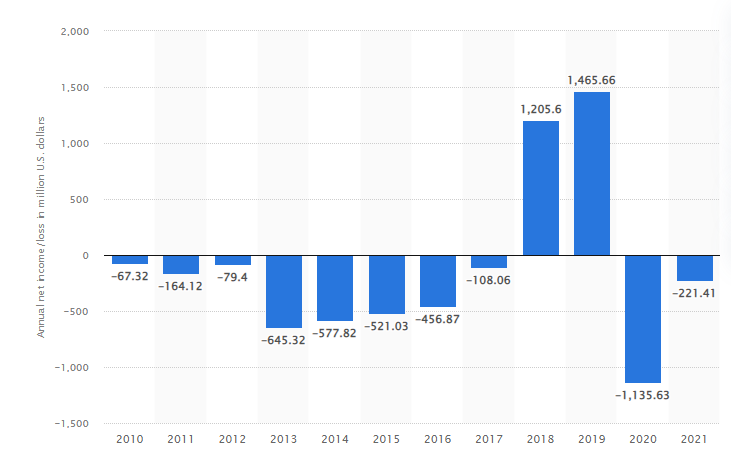
Task: Click the −164.12 data label
Action: pyautogui.click(x=181, y=287)
